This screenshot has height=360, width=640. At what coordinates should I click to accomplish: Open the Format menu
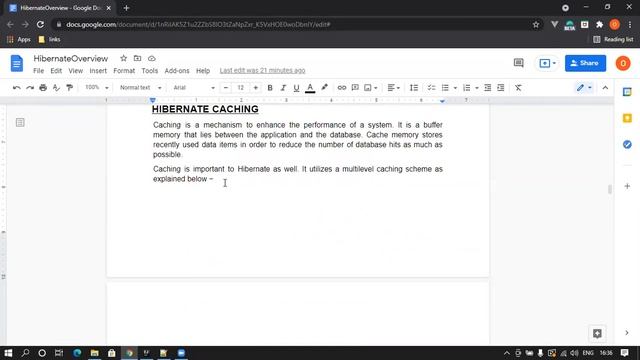[124, 71]
